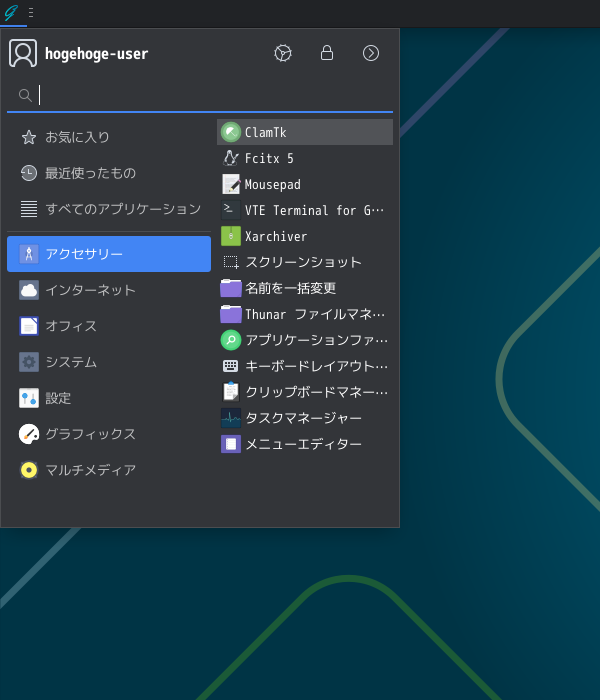Image resolution: width=600 pixels, height=700 pixels.
Task: Launch メニューエディター
Action: [x=305, y=444]
